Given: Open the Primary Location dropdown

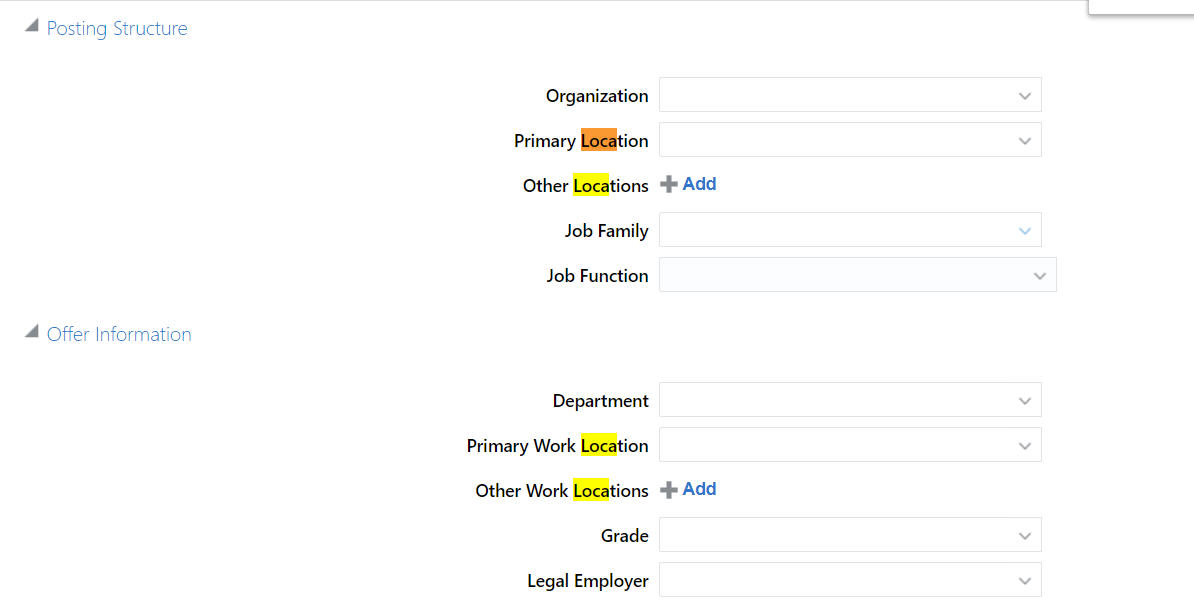Looking at the screenshot, I should 850,139.
